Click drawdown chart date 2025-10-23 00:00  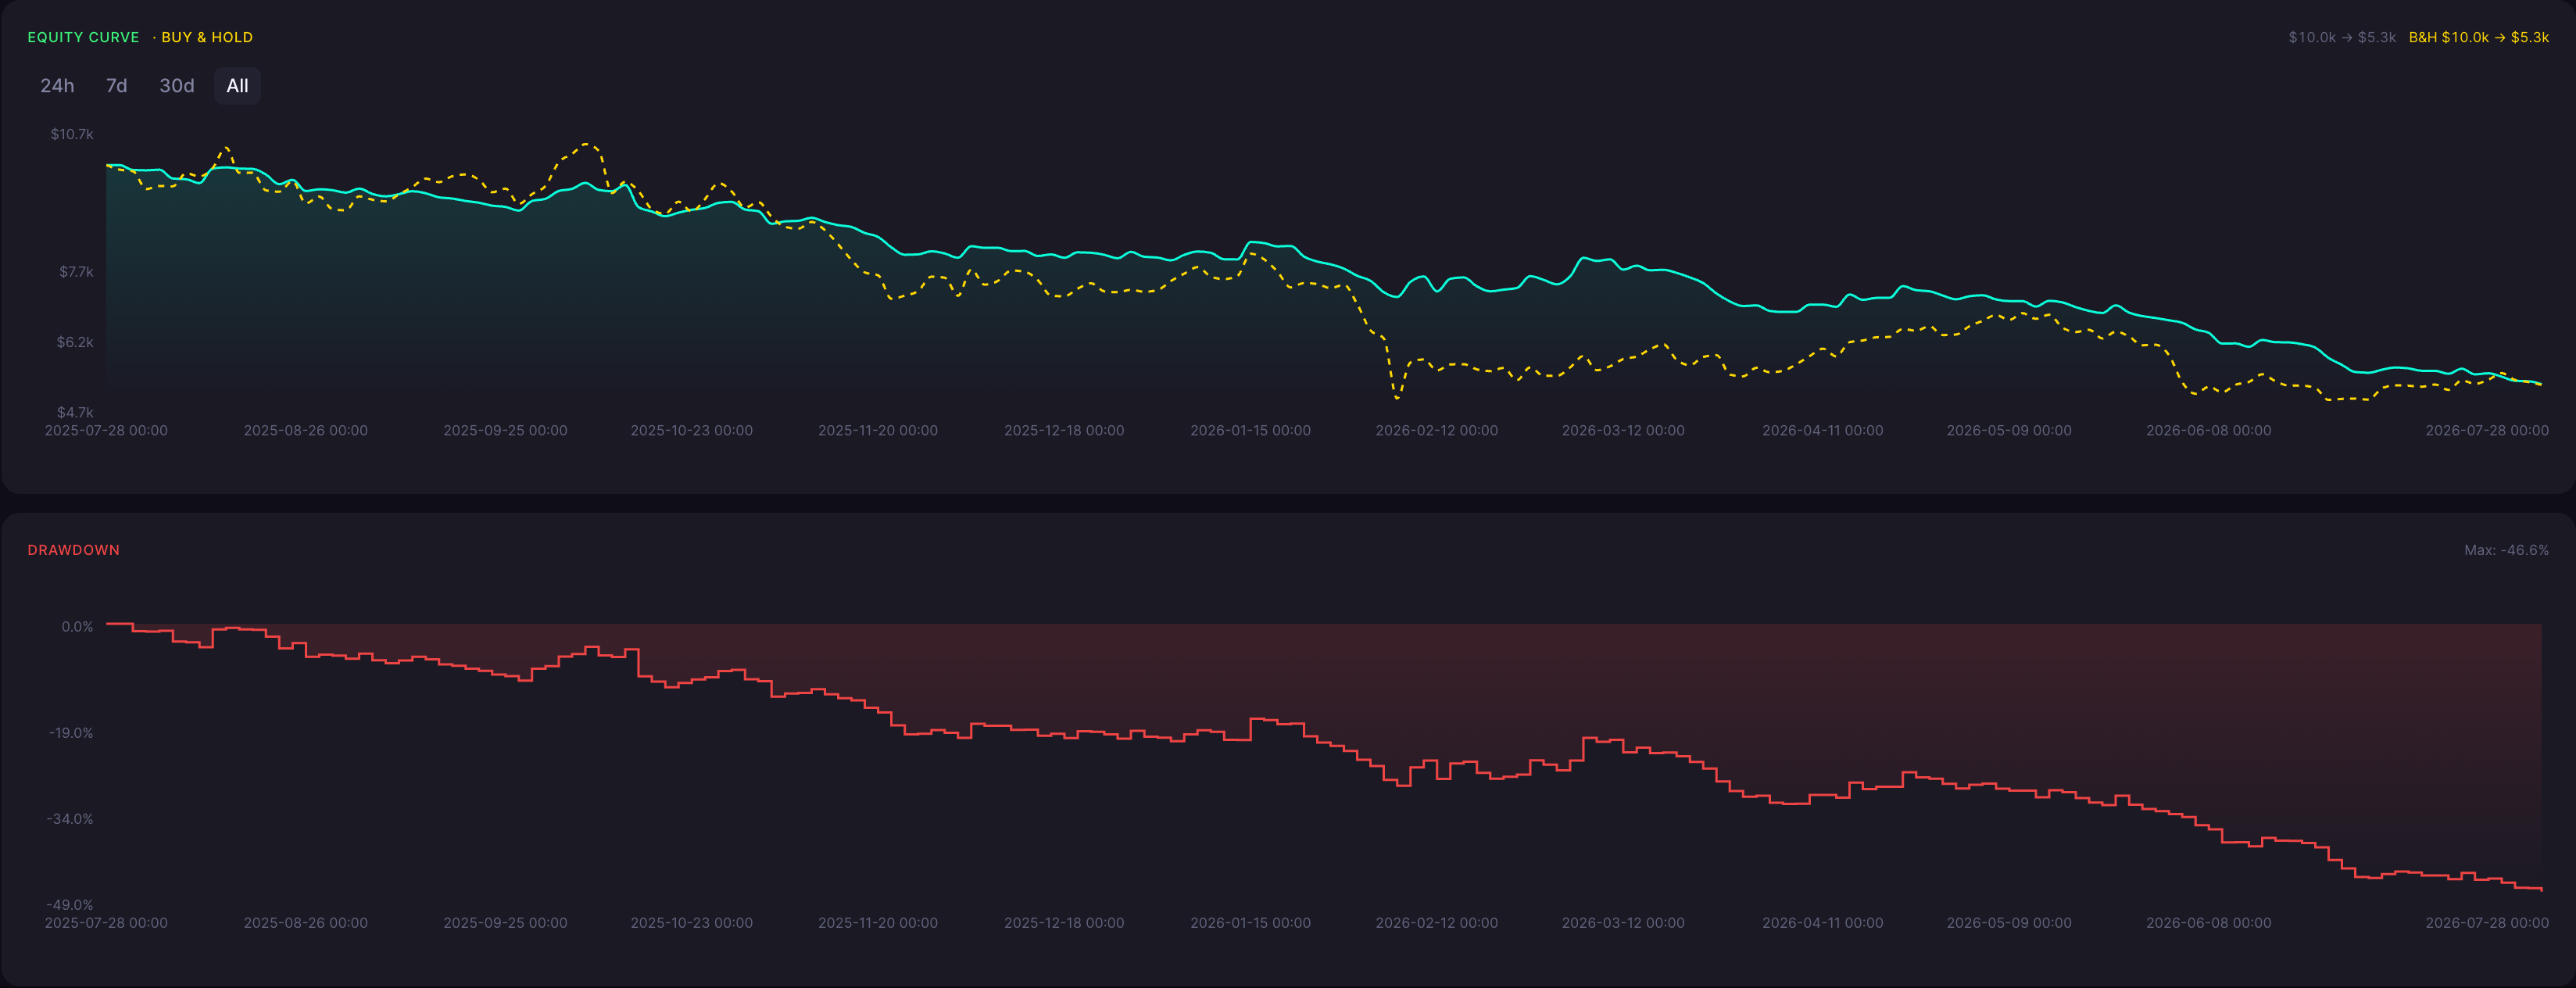point(691,923)
